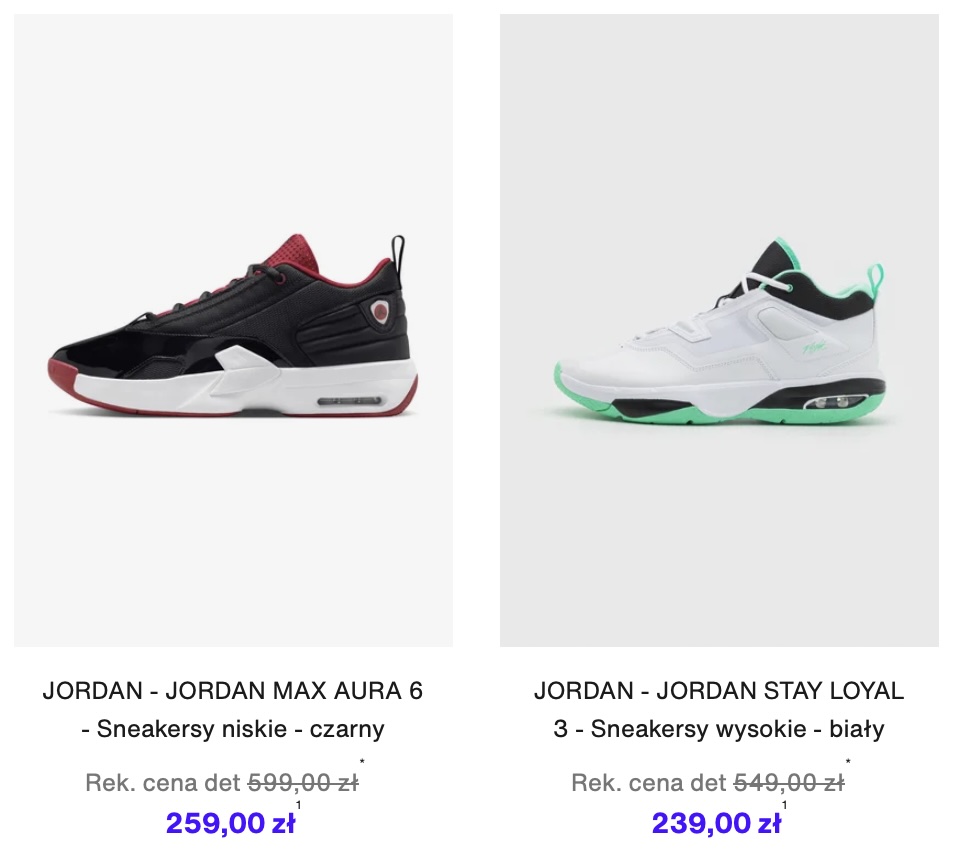954x864 pixels.
Task: Click the asterisk after the 549,00 zł price
Action: click(x=848, y=761)
